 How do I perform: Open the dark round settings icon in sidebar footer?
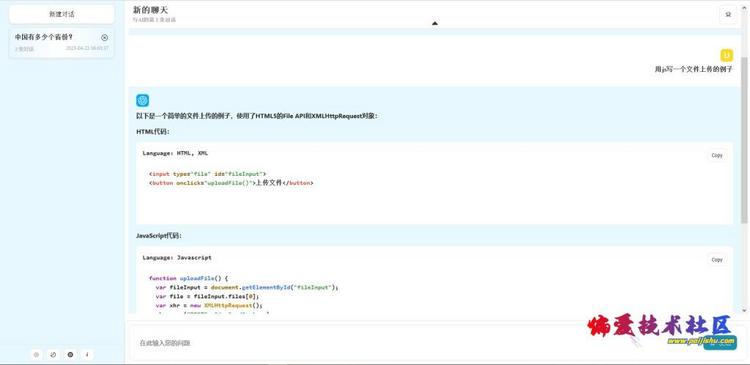pos(70,354)
